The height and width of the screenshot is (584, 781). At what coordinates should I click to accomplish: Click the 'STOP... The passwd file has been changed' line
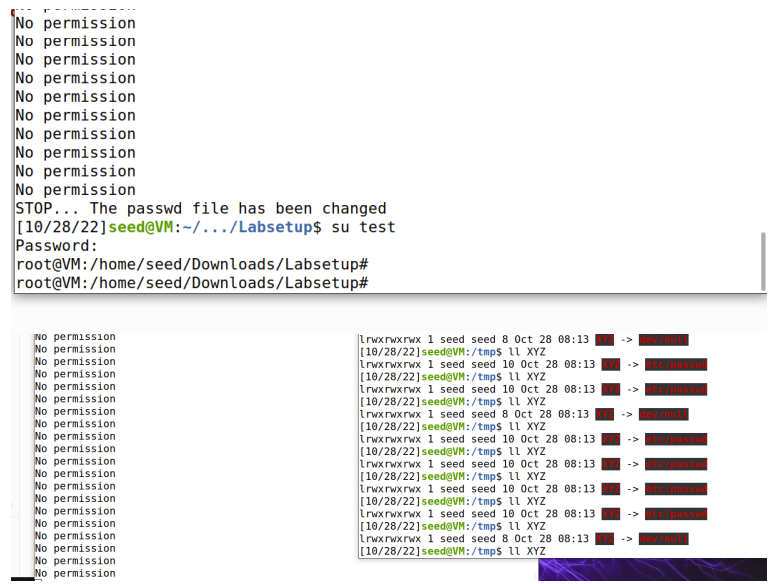[201, 208]
